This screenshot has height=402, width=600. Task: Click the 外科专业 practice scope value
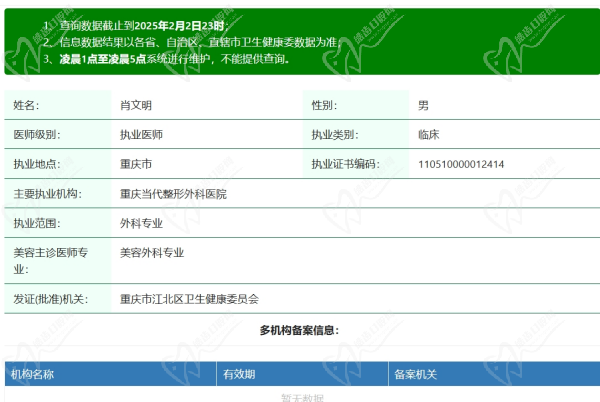point(141,223)
